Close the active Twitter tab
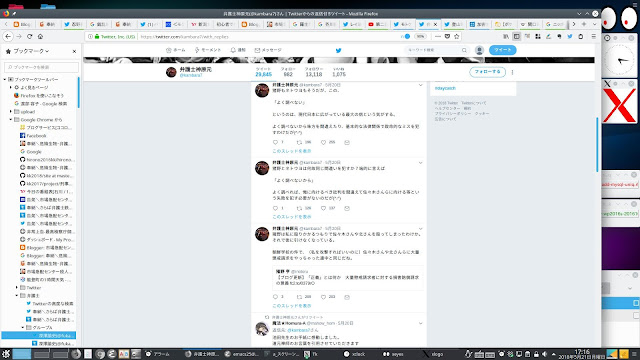 (x=435, y=24)
